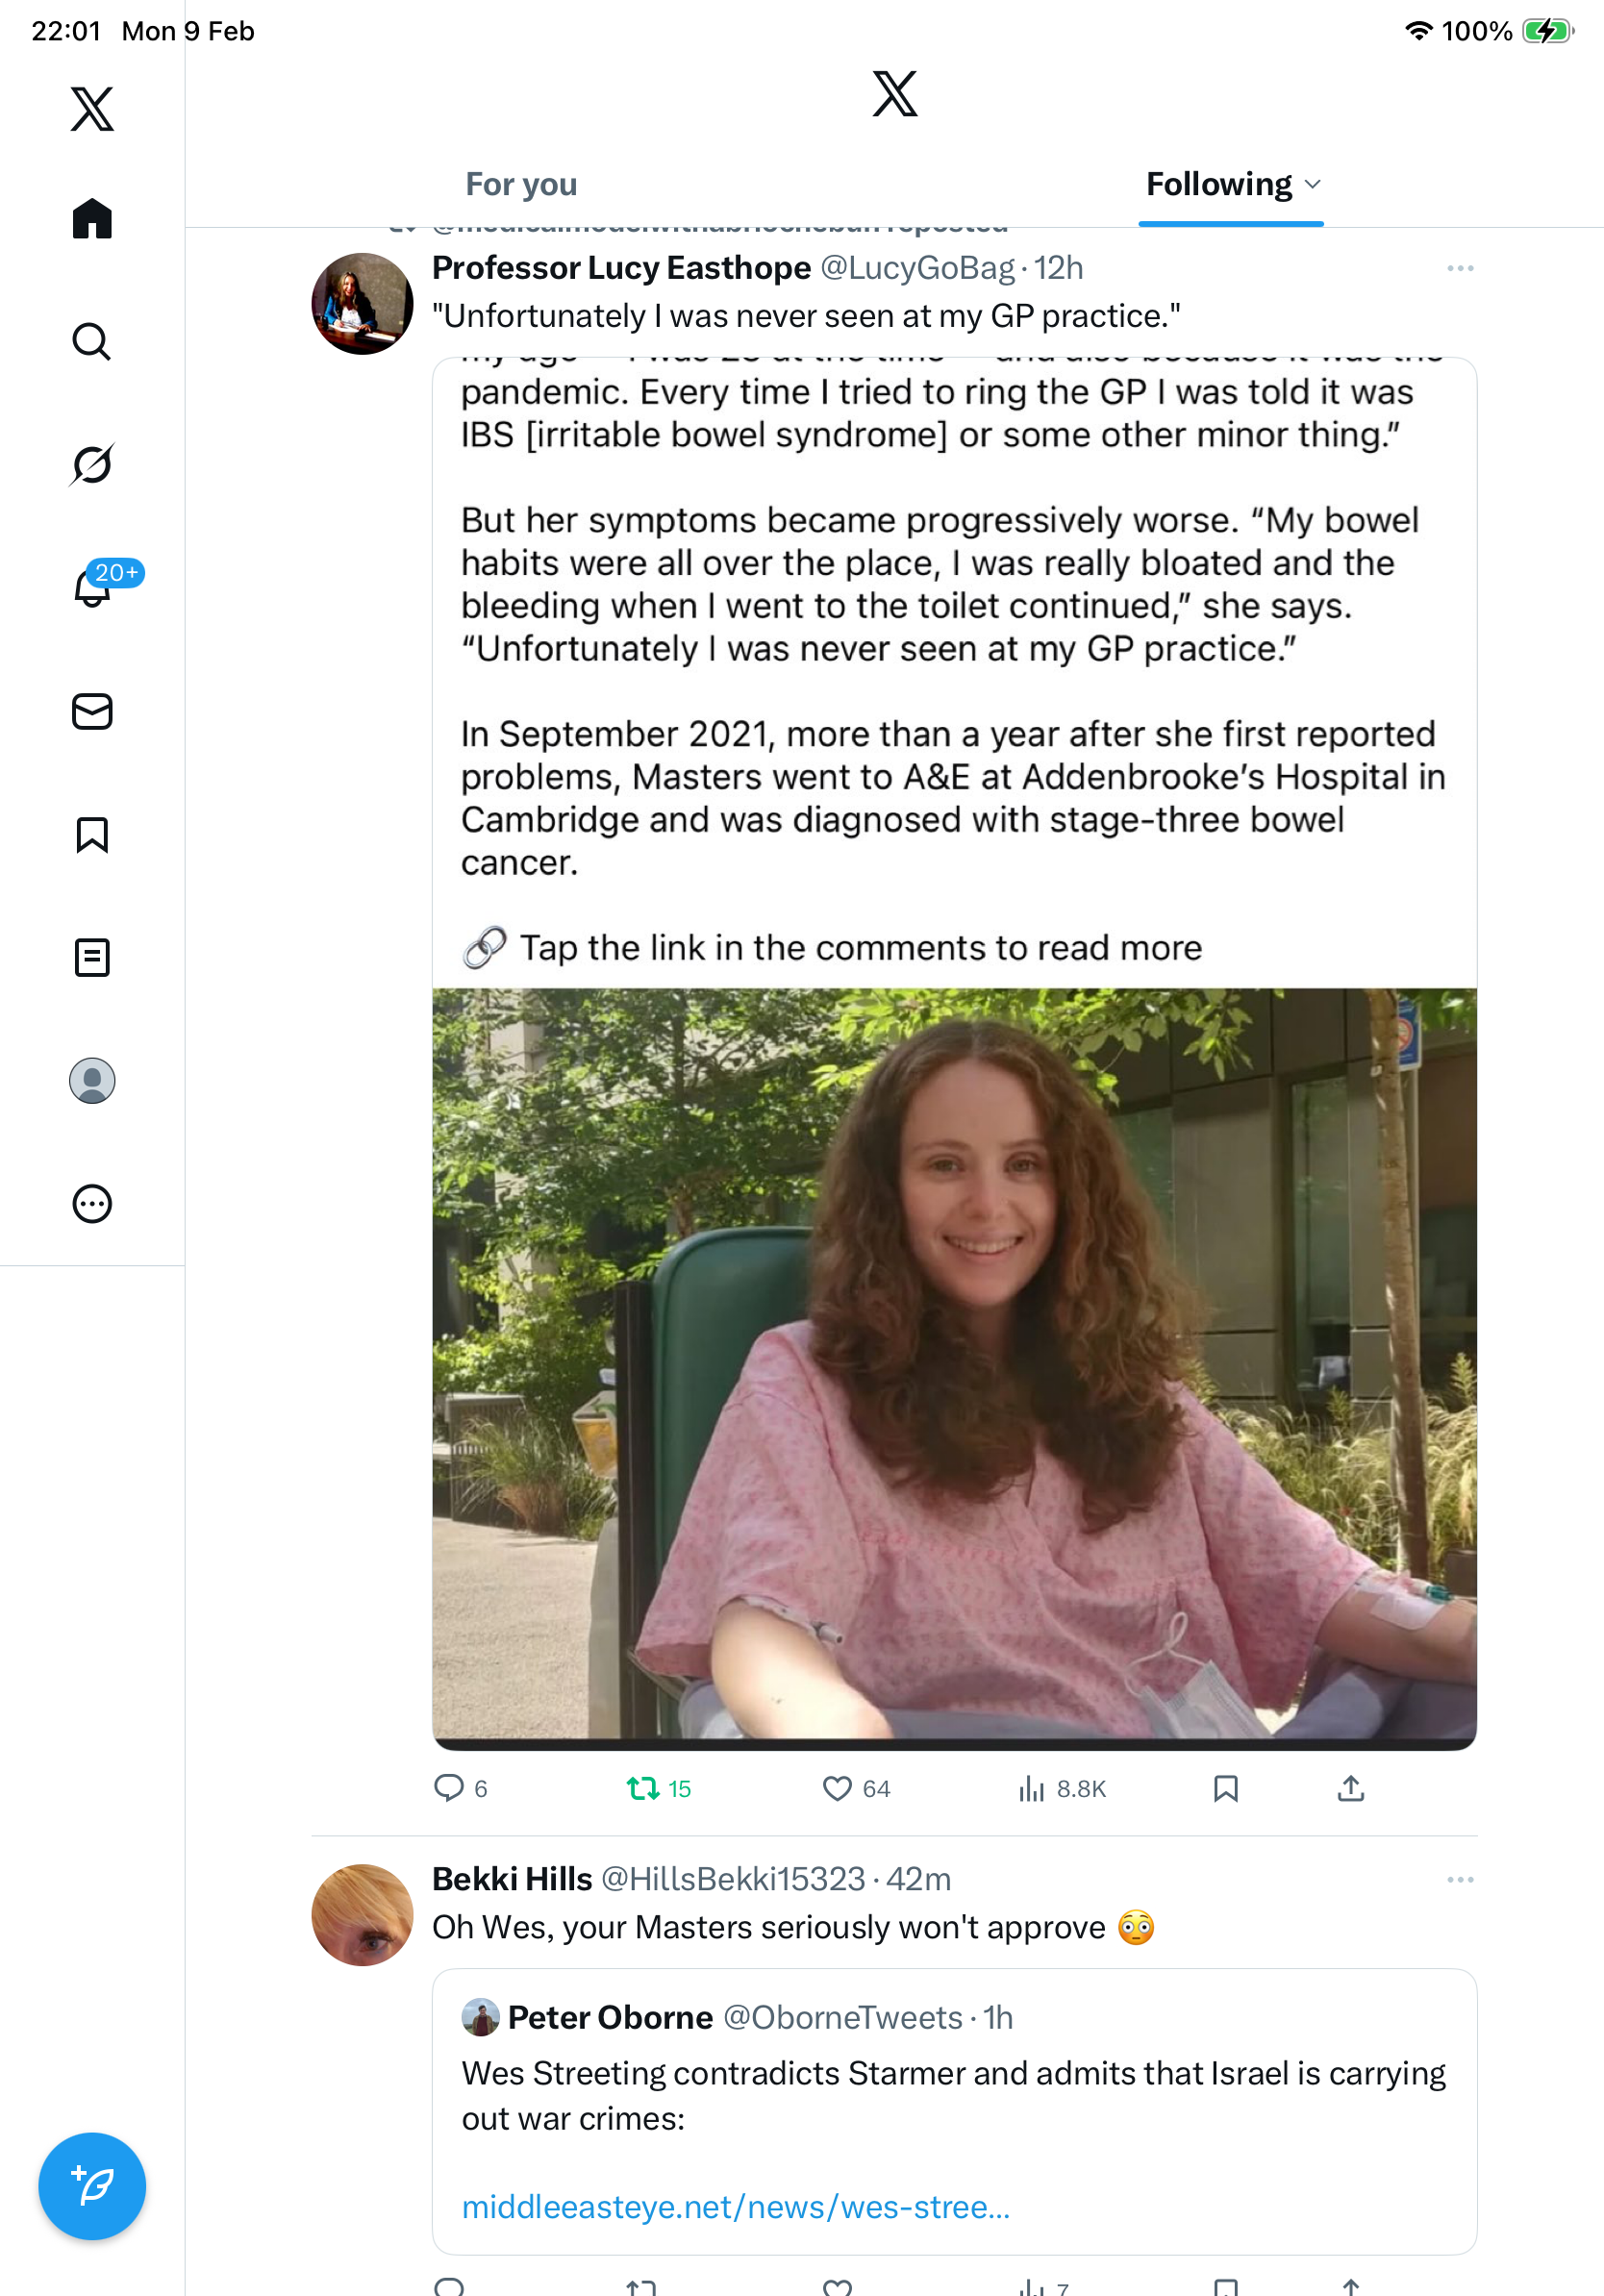Image resolution: width=1604 pixels, height=2296 pixels.
Task: Expand the Following tab chevron
Action: (x=1313, y=184)
